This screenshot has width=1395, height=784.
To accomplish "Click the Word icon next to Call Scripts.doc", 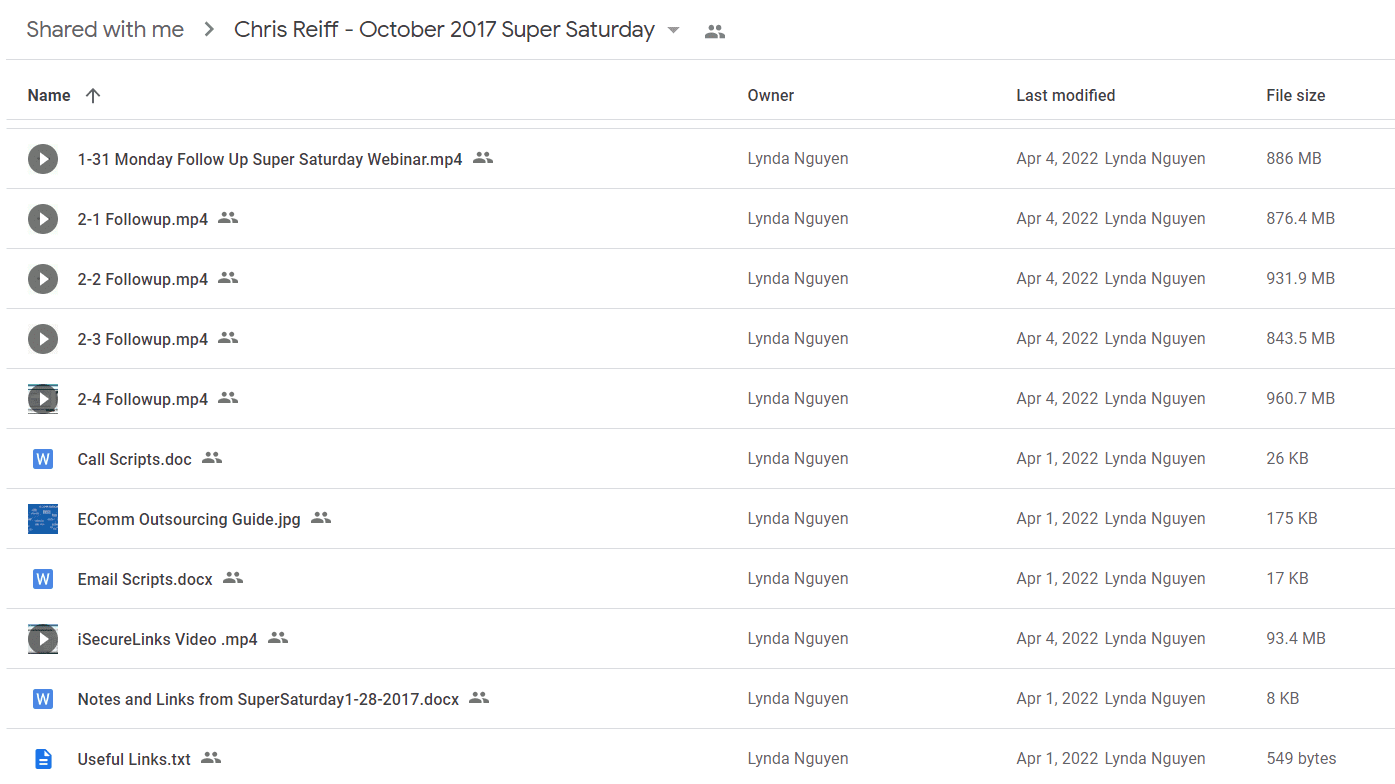I will 43,459.
